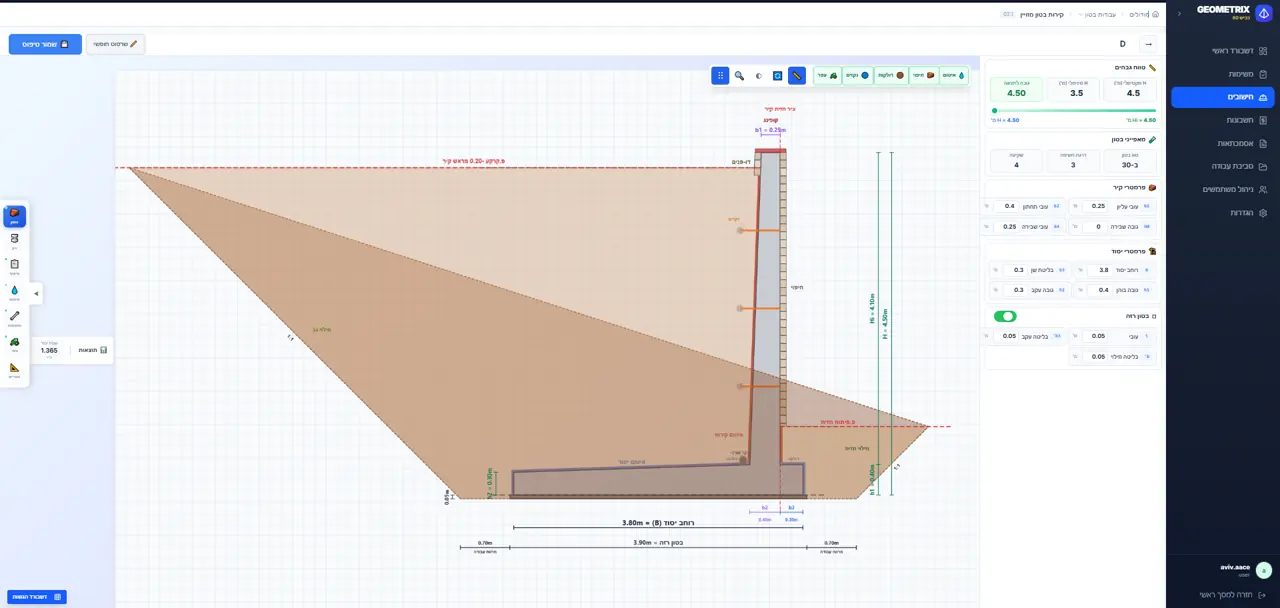The image size is (1280, 608).
Task: Open חשבונות in the sidebar
Action: [x=1222, y=120]
